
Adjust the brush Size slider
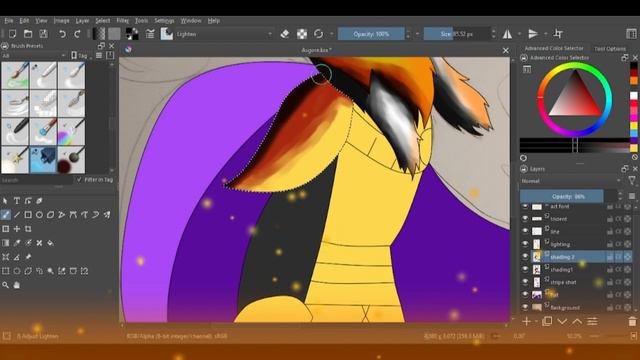(x=456, y=34)
